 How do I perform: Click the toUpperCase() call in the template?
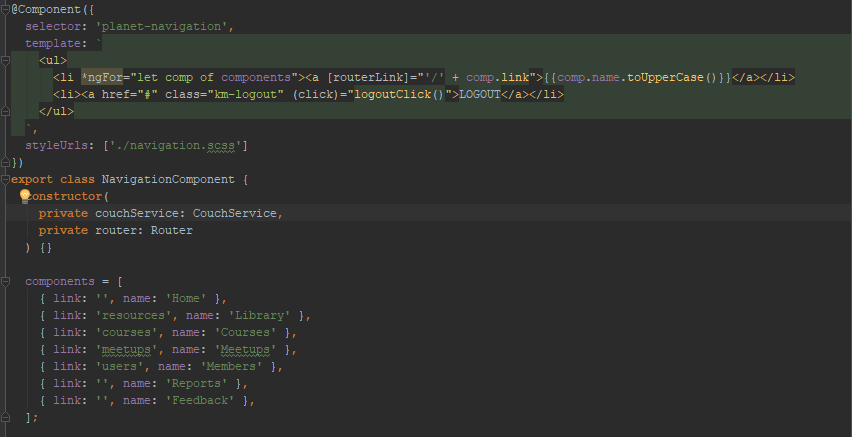pos(672,77)
